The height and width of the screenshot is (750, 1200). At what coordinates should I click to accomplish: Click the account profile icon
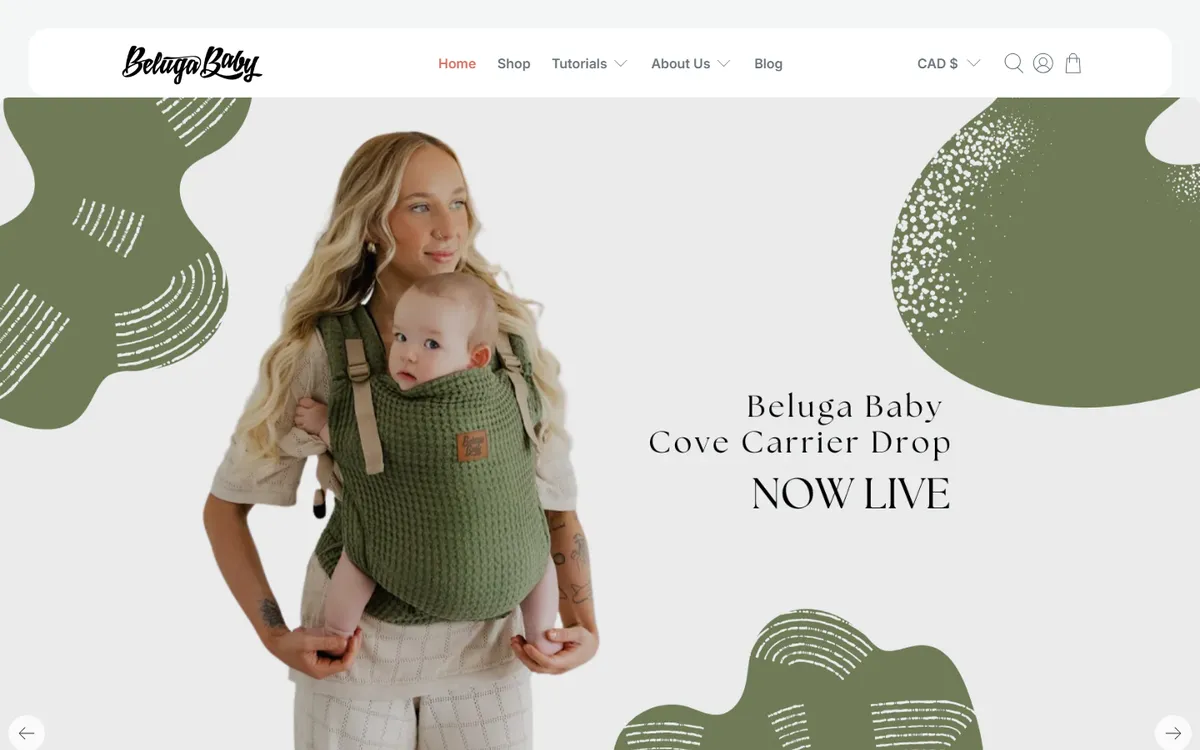(1043, 63)
